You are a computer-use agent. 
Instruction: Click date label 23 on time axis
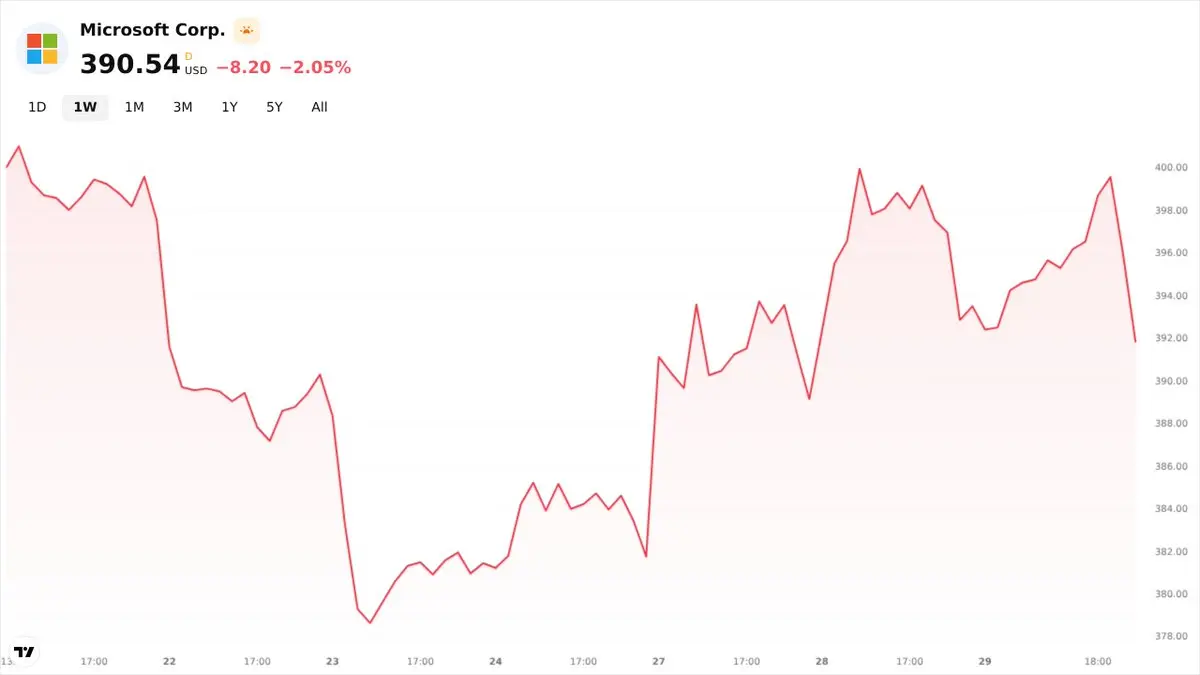click(333, 661)
